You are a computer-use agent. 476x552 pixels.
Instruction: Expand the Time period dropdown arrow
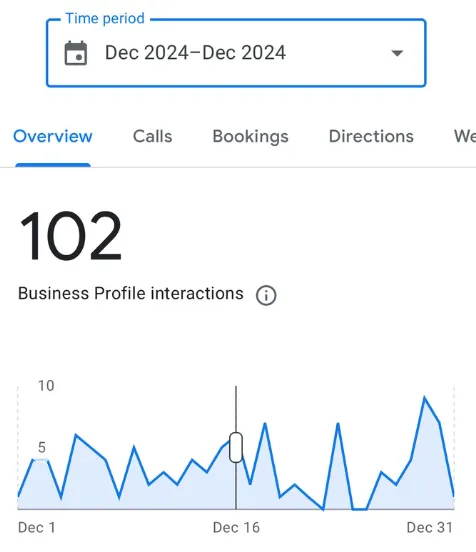(397, 53)
